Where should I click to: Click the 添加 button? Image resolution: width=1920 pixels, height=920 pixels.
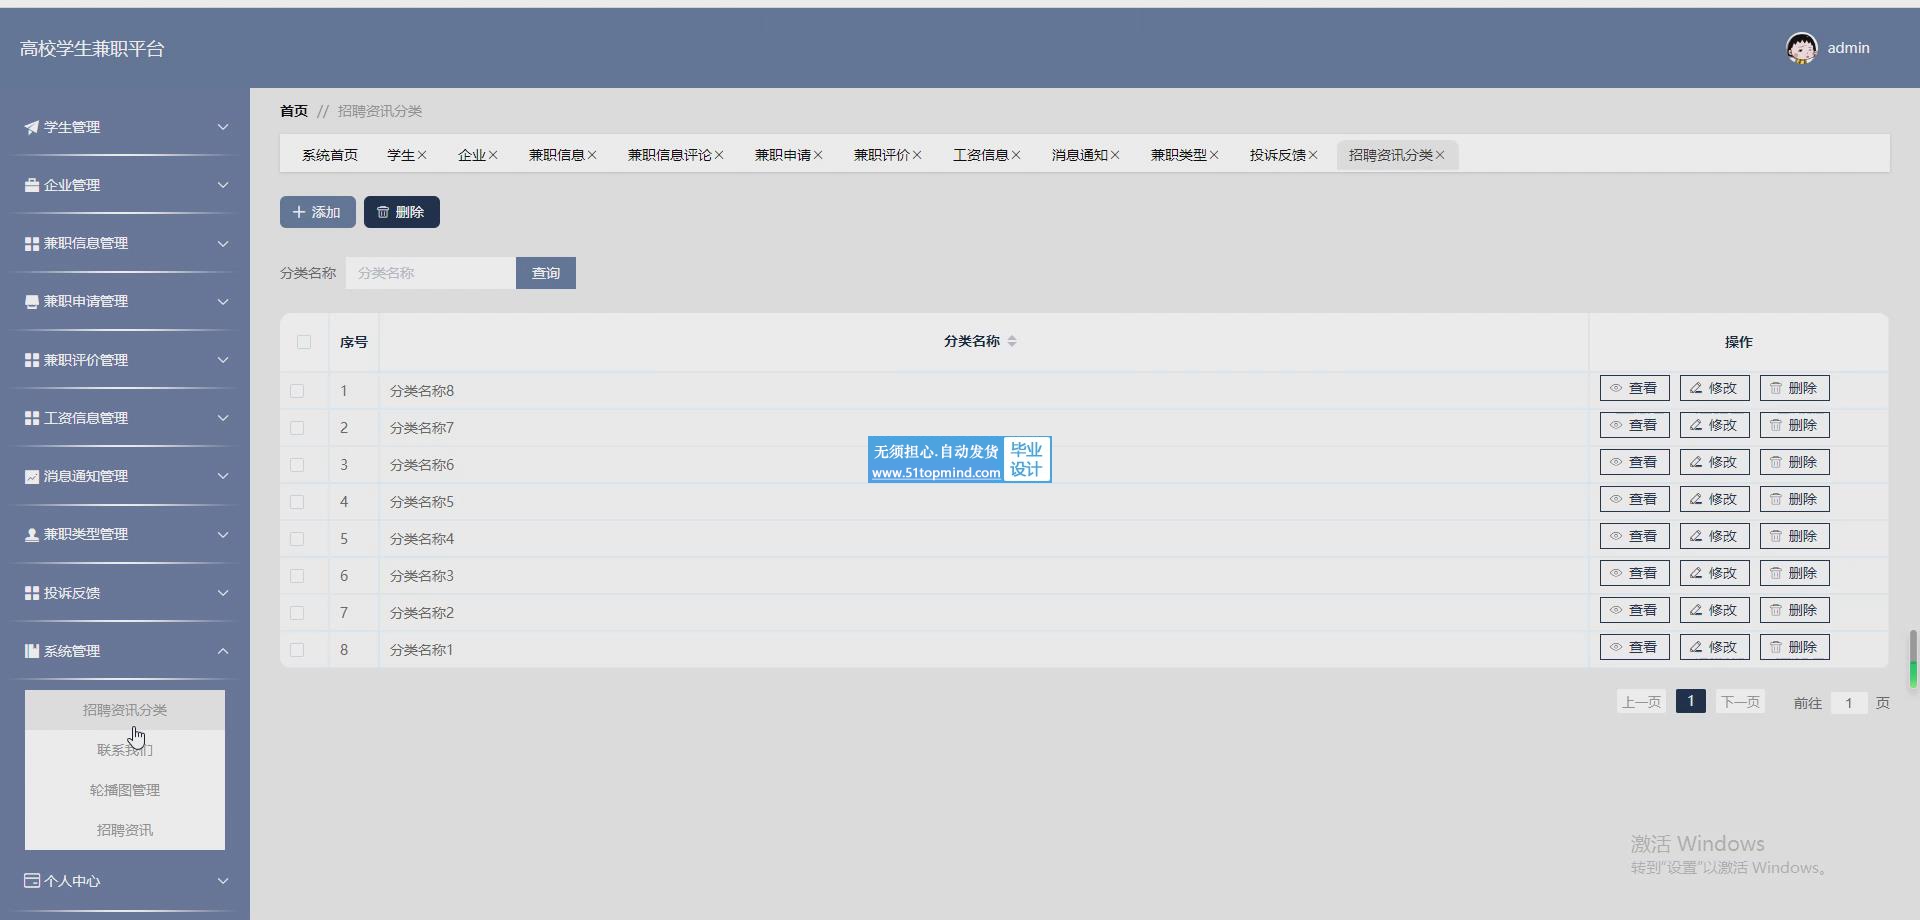coord(317,212)
